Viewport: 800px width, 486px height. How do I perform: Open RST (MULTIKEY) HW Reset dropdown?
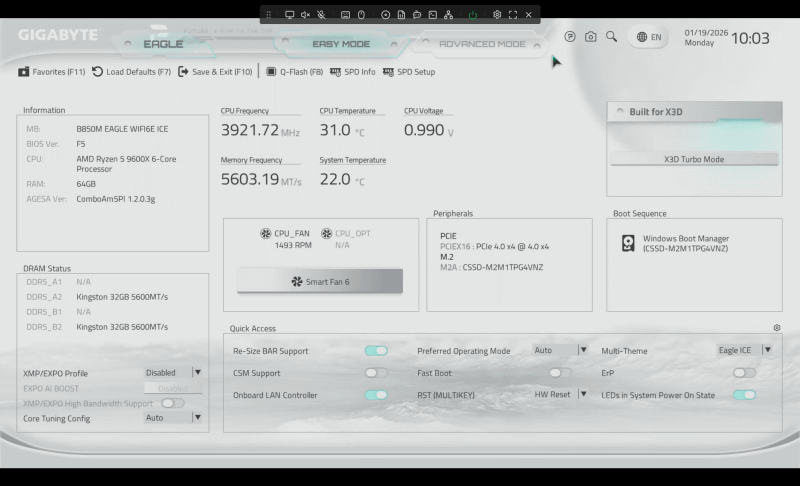pos(560,394)
